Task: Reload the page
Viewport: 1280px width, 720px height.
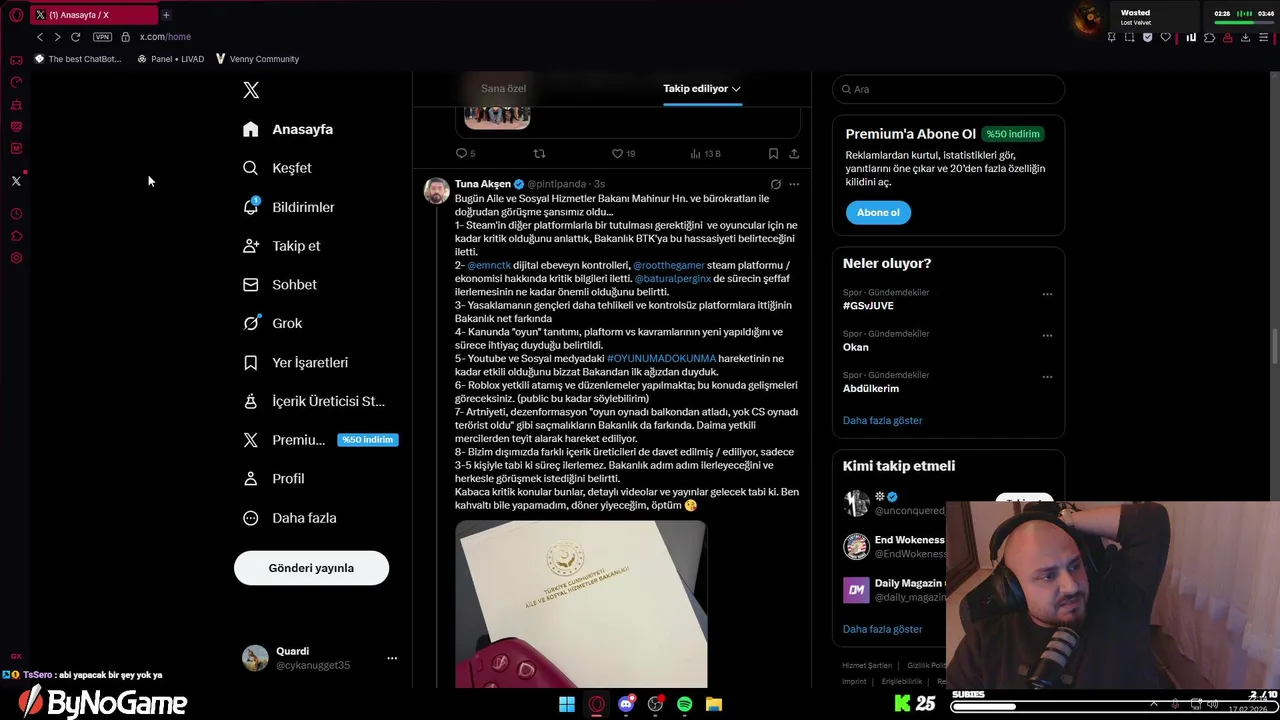Action: 75,37
